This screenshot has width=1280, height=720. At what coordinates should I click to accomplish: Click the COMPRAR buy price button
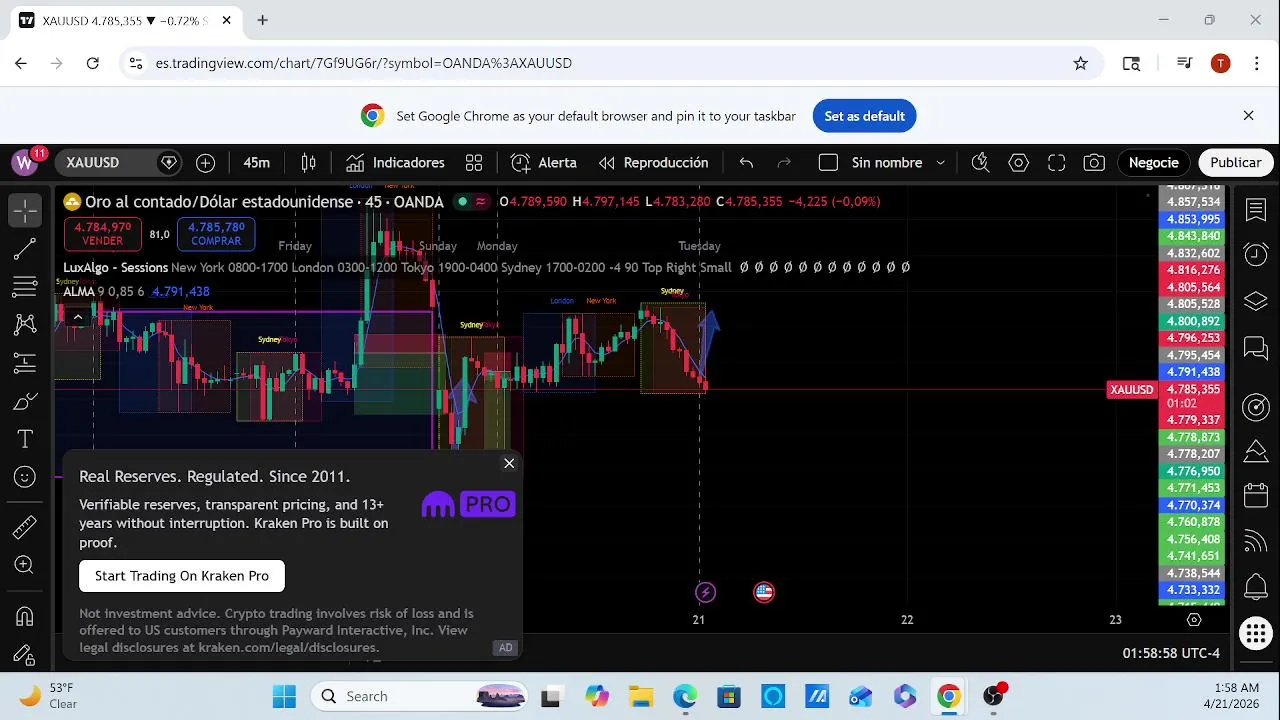coord(216,234)
